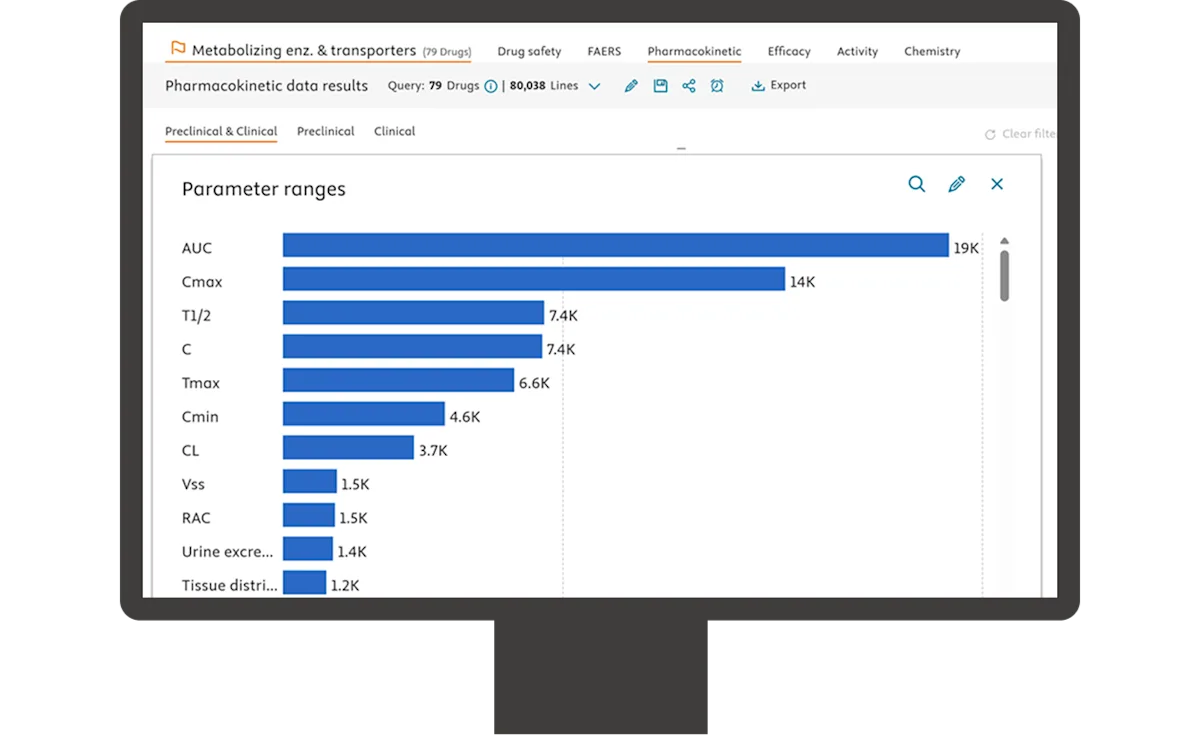This screenshot has height=735, width=1200.
Task: Close the Parameter ranges panel
Action: coord(997,184)
